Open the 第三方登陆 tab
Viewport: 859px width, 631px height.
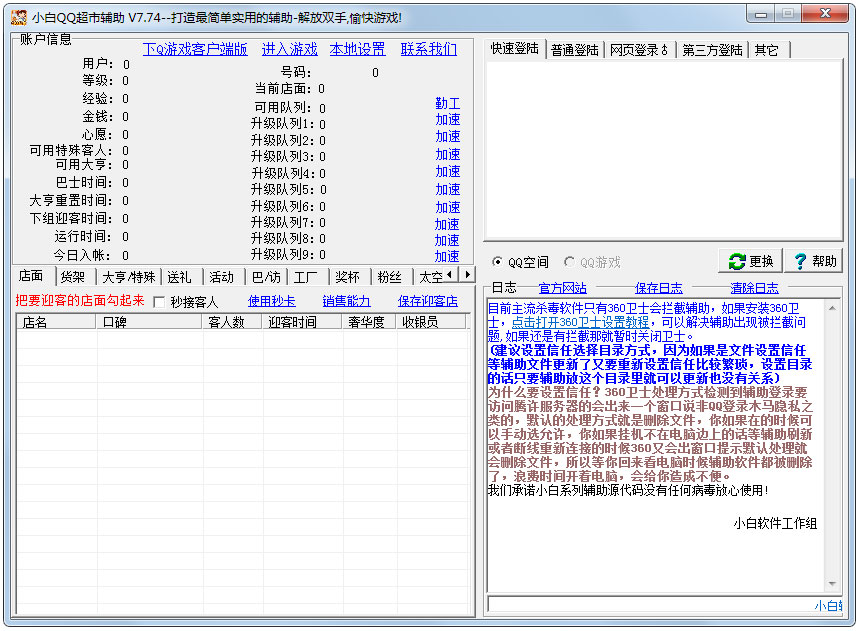tap(713, 50)
